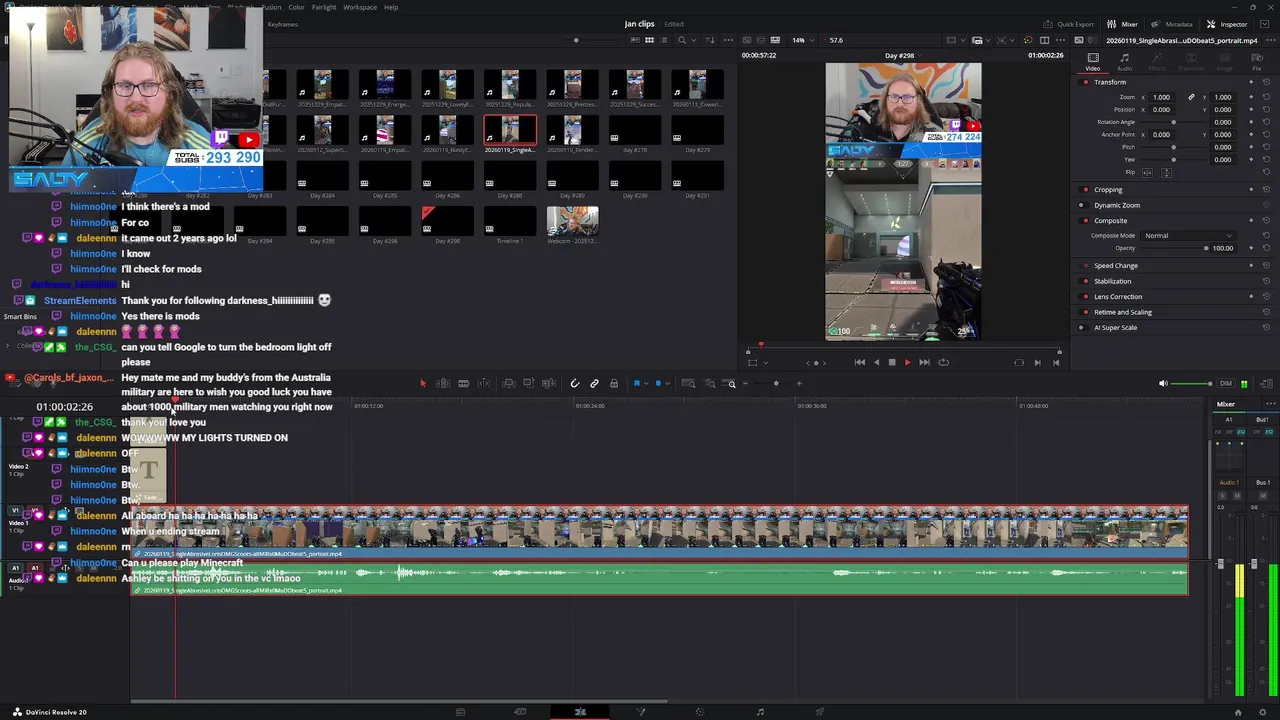Click the Zoom X value field

tap(1161, 97)
